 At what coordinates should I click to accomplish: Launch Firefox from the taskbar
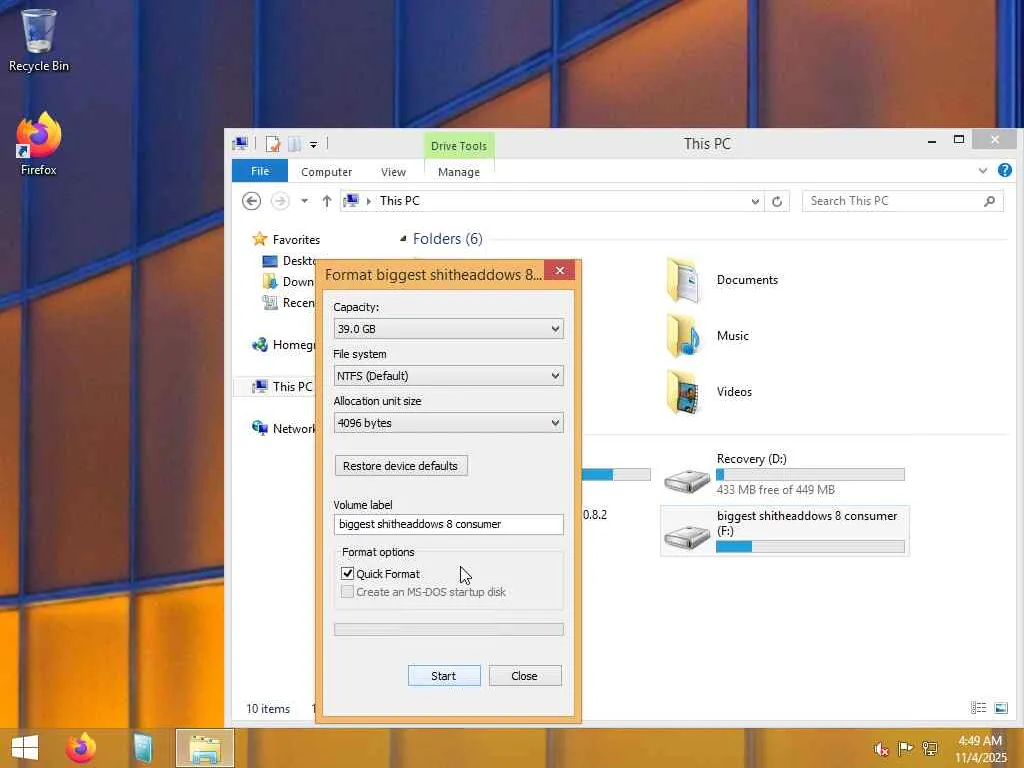(81, 748)
